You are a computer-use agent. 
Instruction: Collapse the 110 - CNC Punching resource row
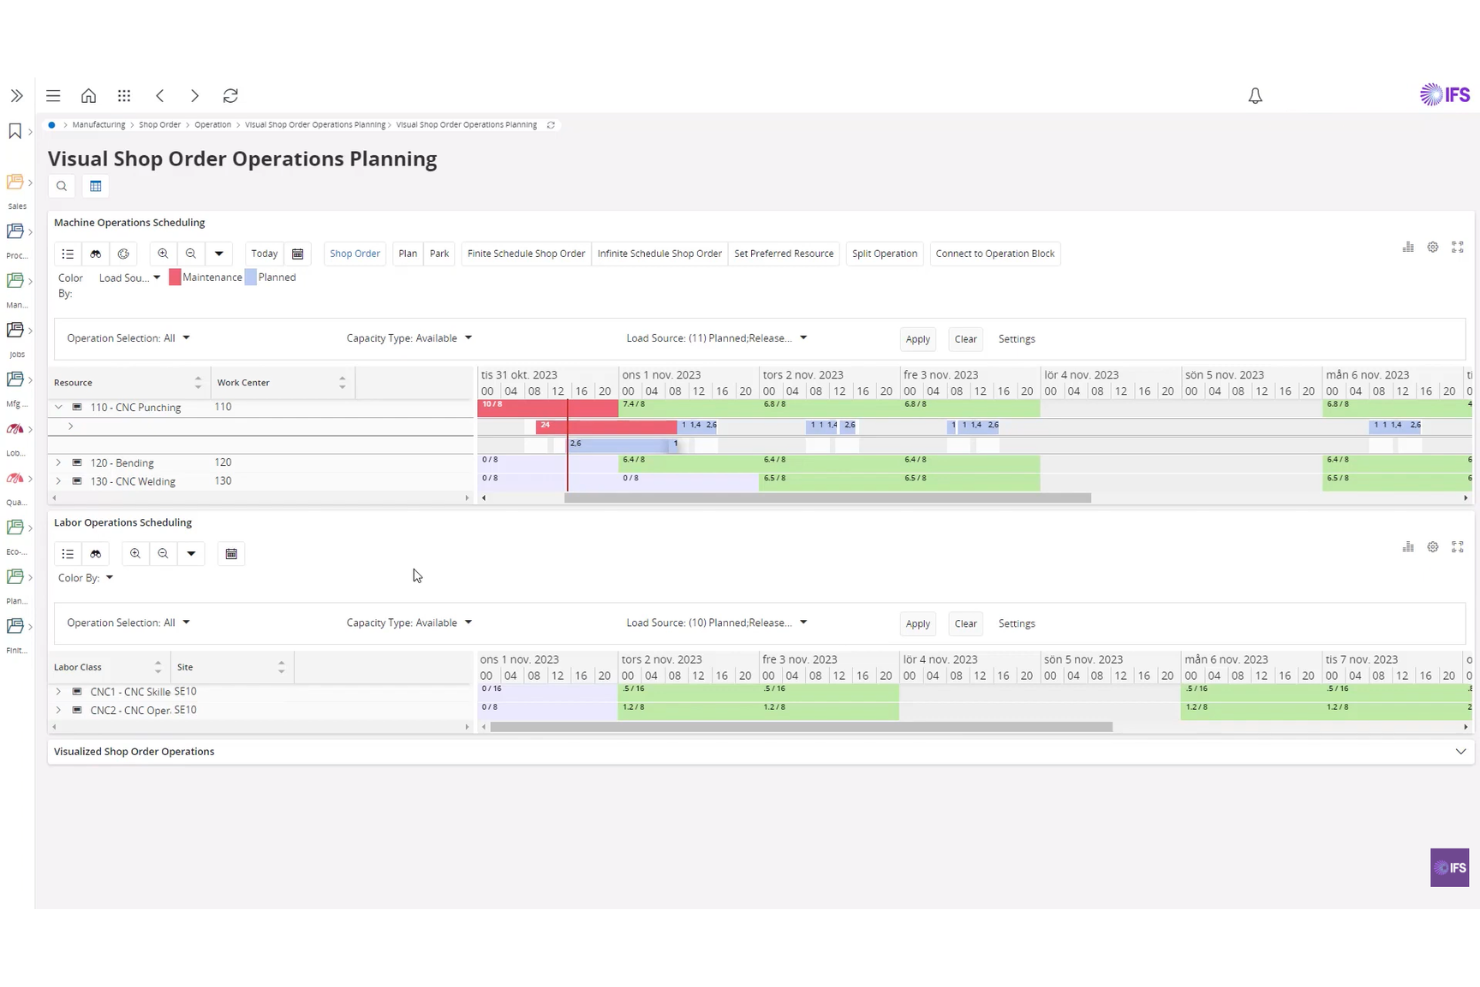coord(58,407)
